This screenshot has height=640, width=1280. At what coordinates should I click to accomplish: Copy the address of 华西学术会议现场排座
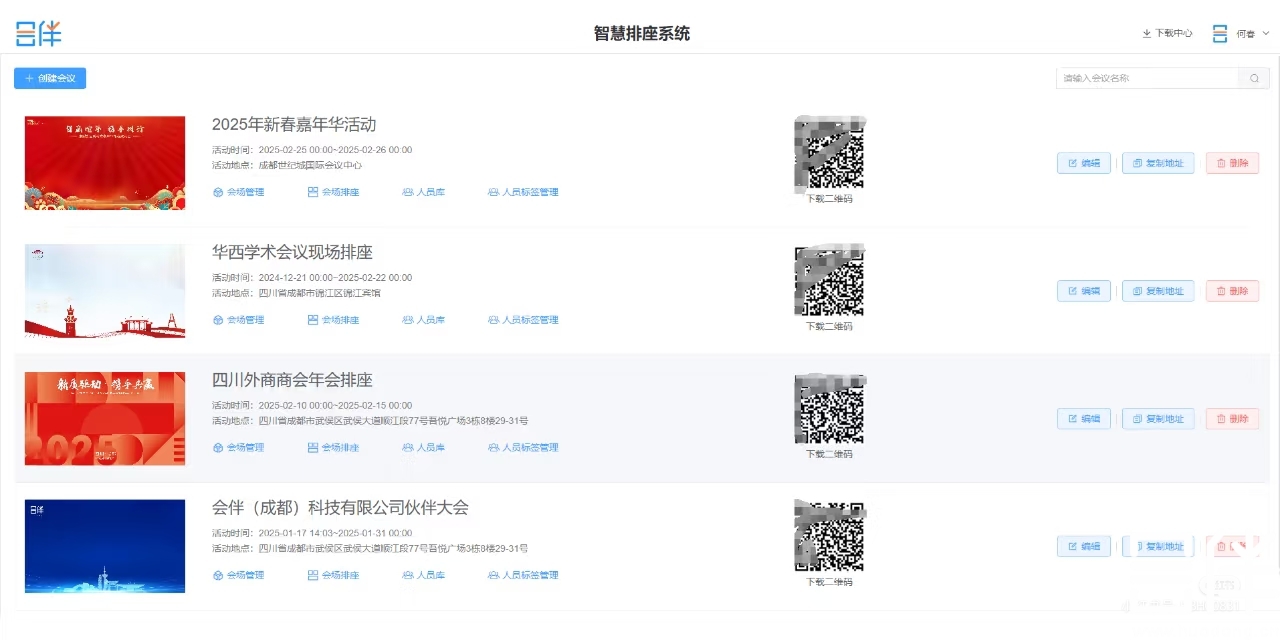click(x=1158, y=291)
